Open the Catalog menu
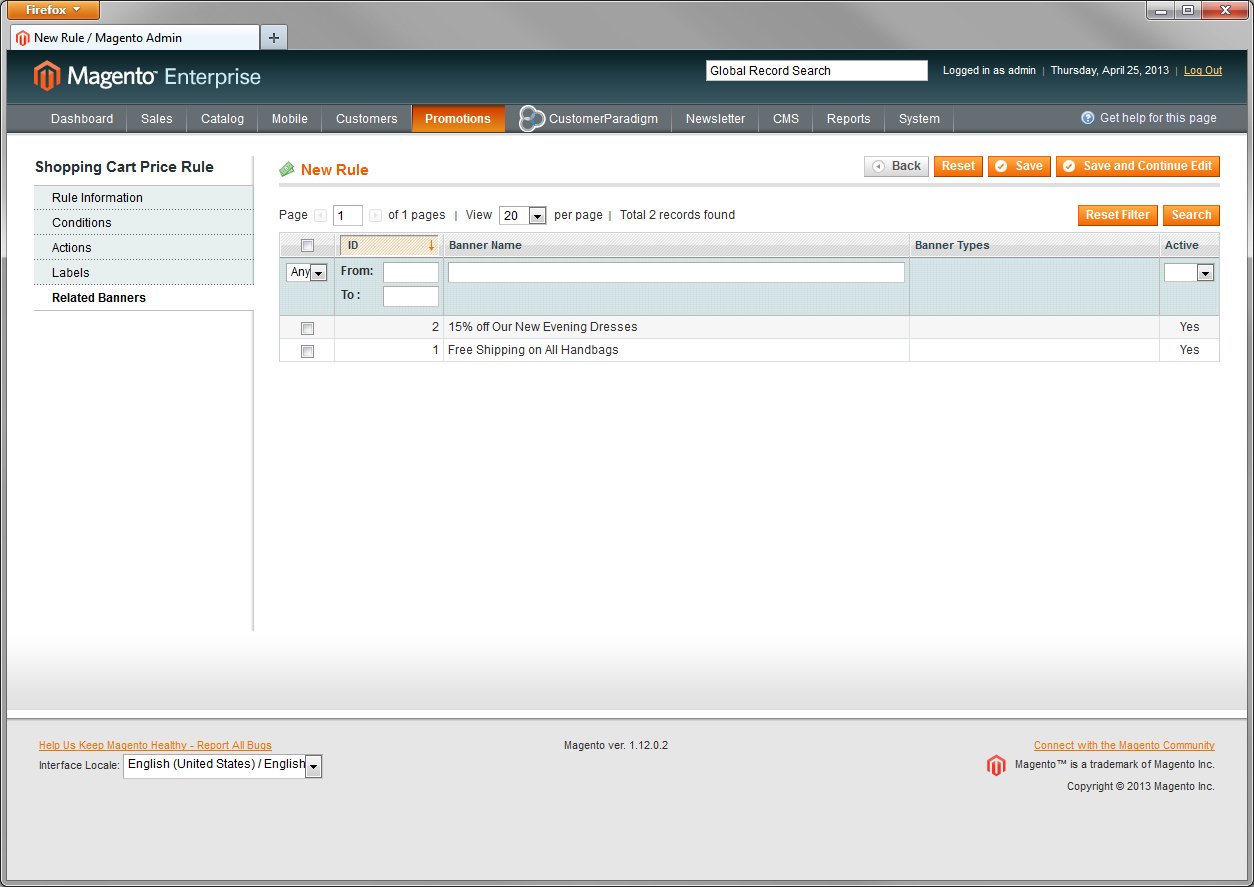 222,118
